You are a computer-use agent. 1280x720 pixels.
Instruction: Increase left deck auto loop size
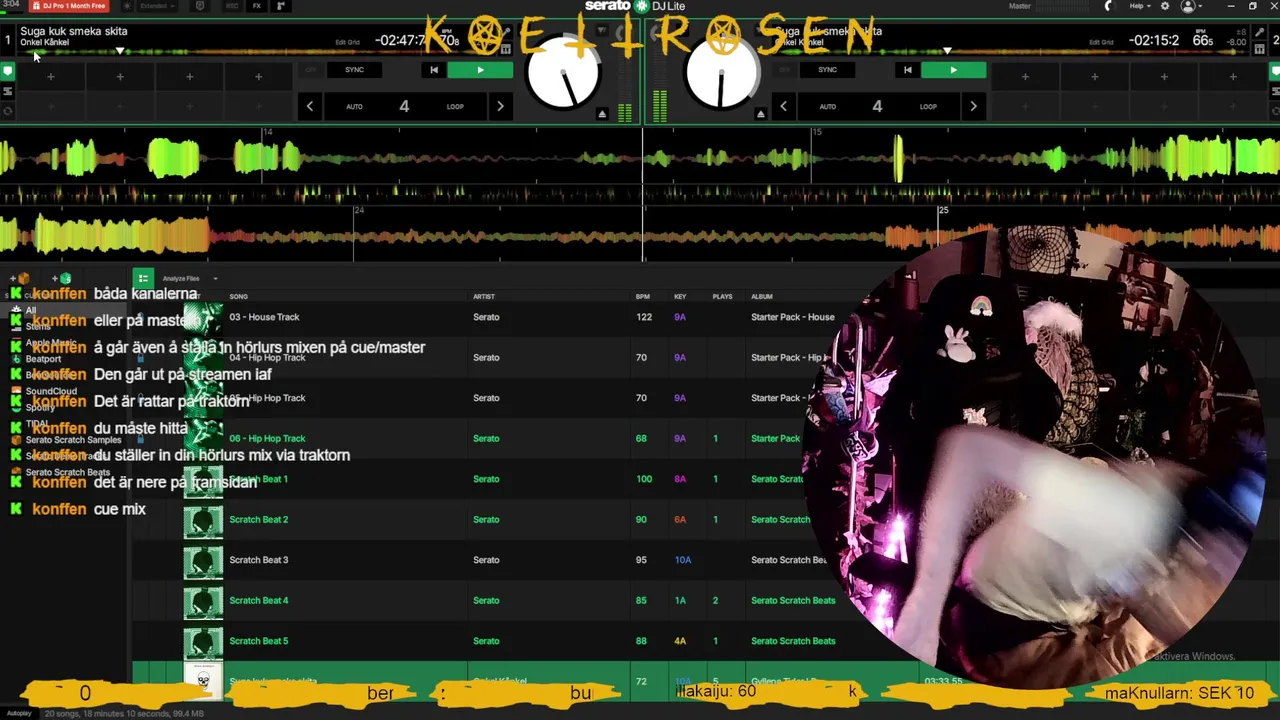(500, 106)
